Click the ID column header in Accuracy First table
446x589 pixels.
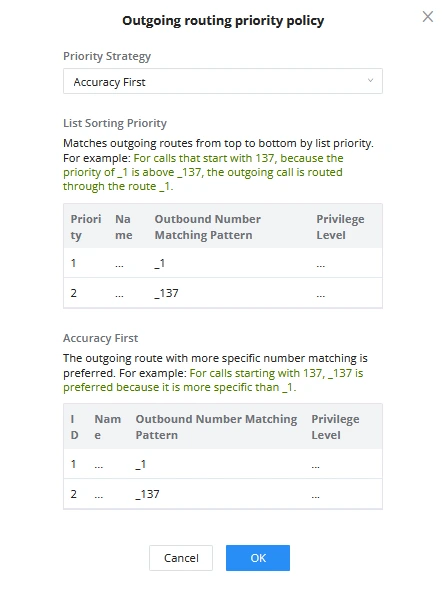[74, 427]
